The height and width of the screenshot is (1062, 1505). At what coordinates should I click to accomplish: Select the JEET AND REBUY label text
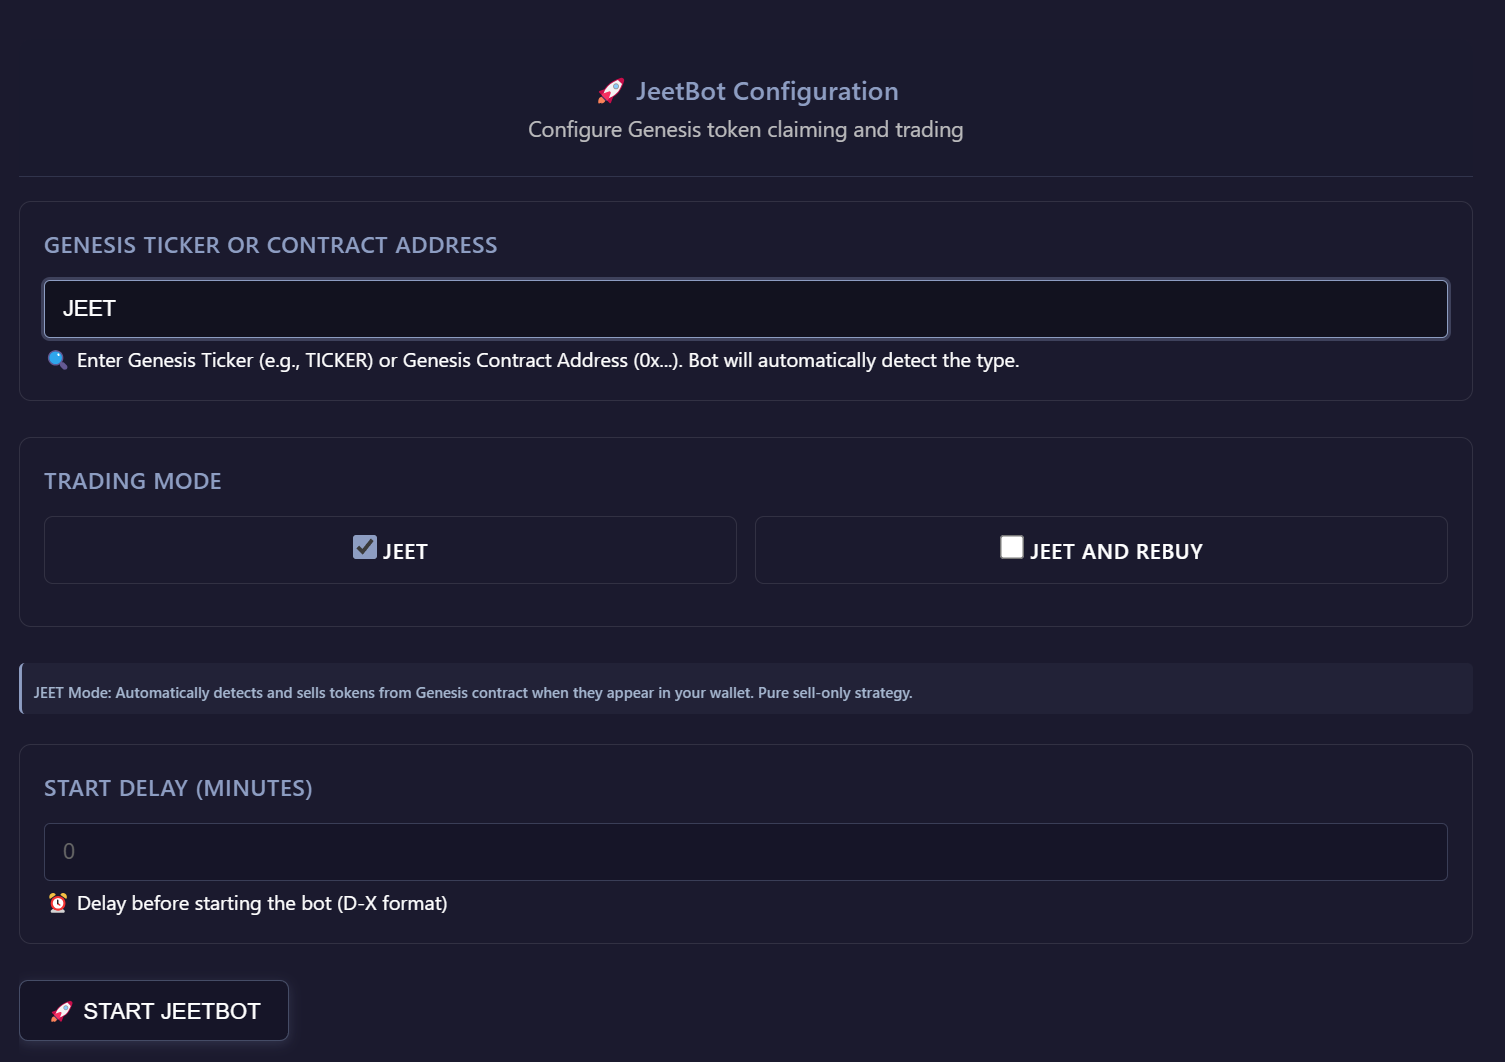1116,552
